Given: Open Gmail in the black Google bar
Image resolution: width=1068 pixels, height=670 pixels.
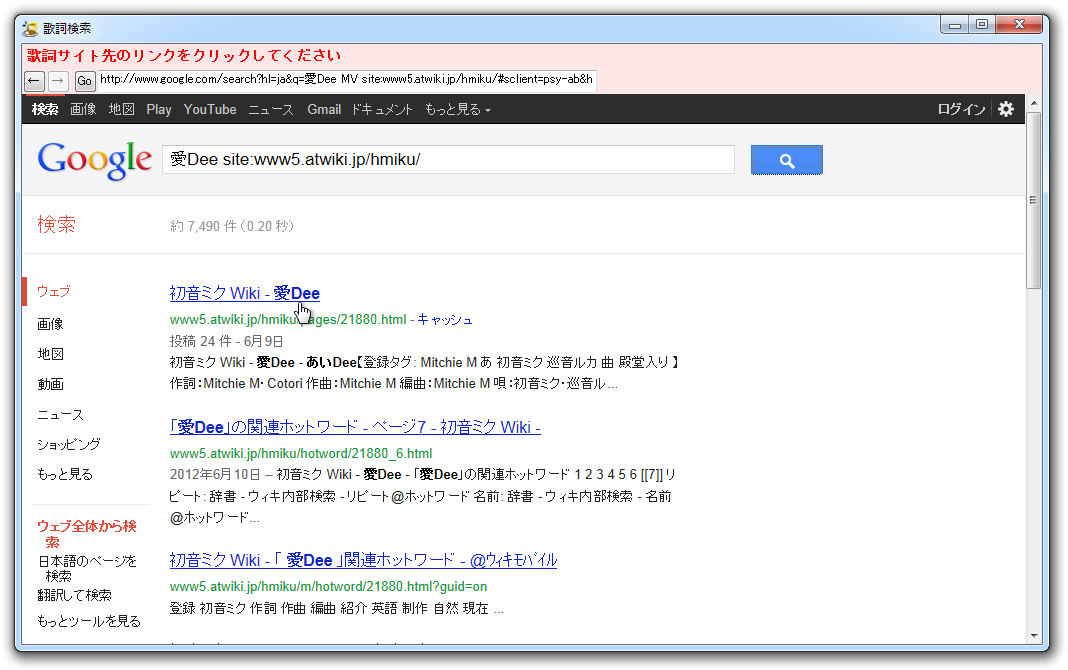Looking at the screenshot, I should [x=324, y=110].
